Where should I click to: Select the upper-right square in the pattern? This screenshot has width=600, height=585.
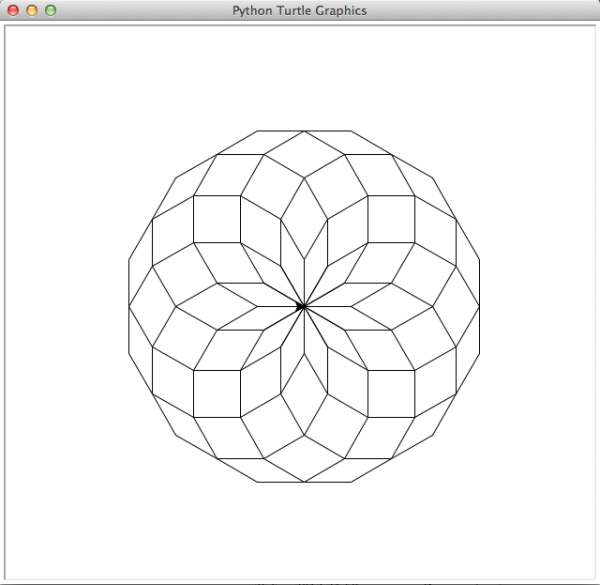tap(391, 219)
